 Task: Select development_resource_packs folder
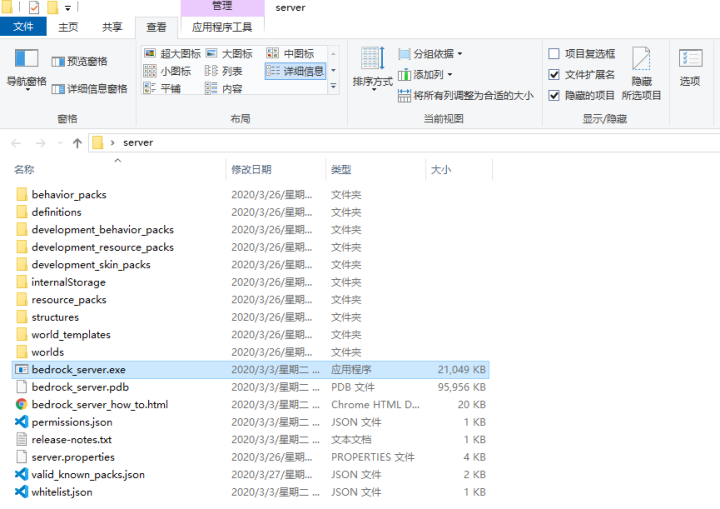tap(251, 247)
